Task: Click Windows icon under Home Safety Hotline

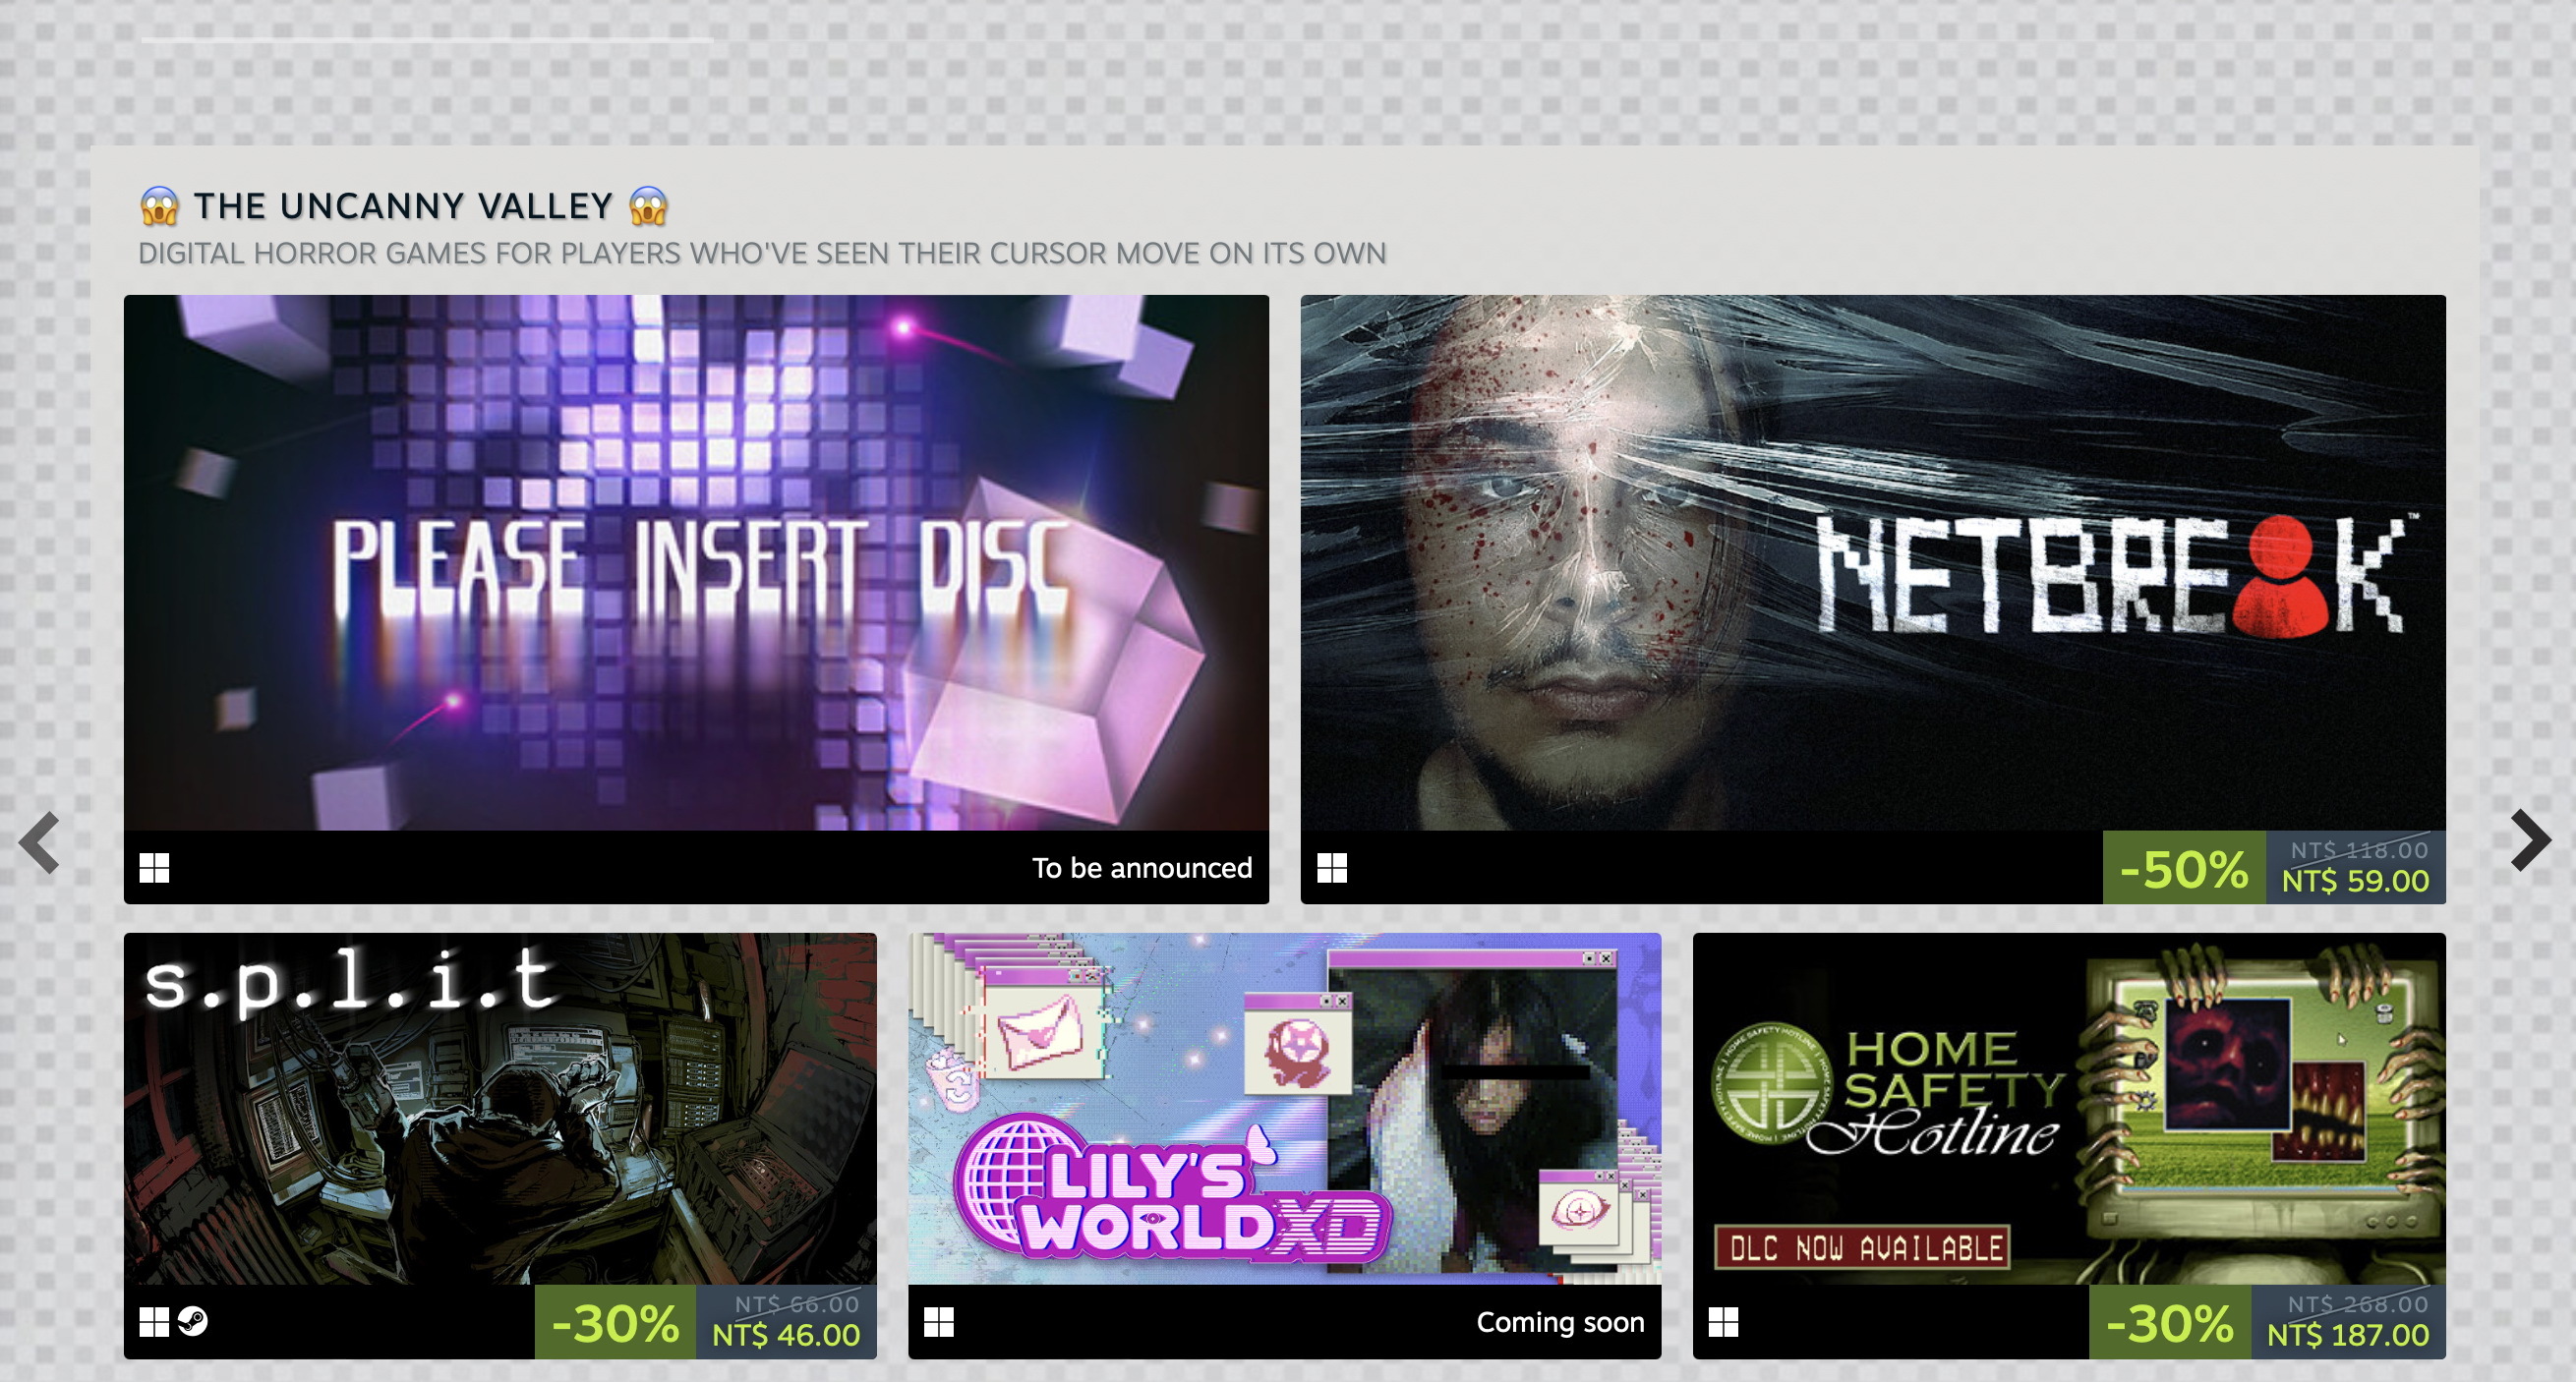Action: 1724,1322
